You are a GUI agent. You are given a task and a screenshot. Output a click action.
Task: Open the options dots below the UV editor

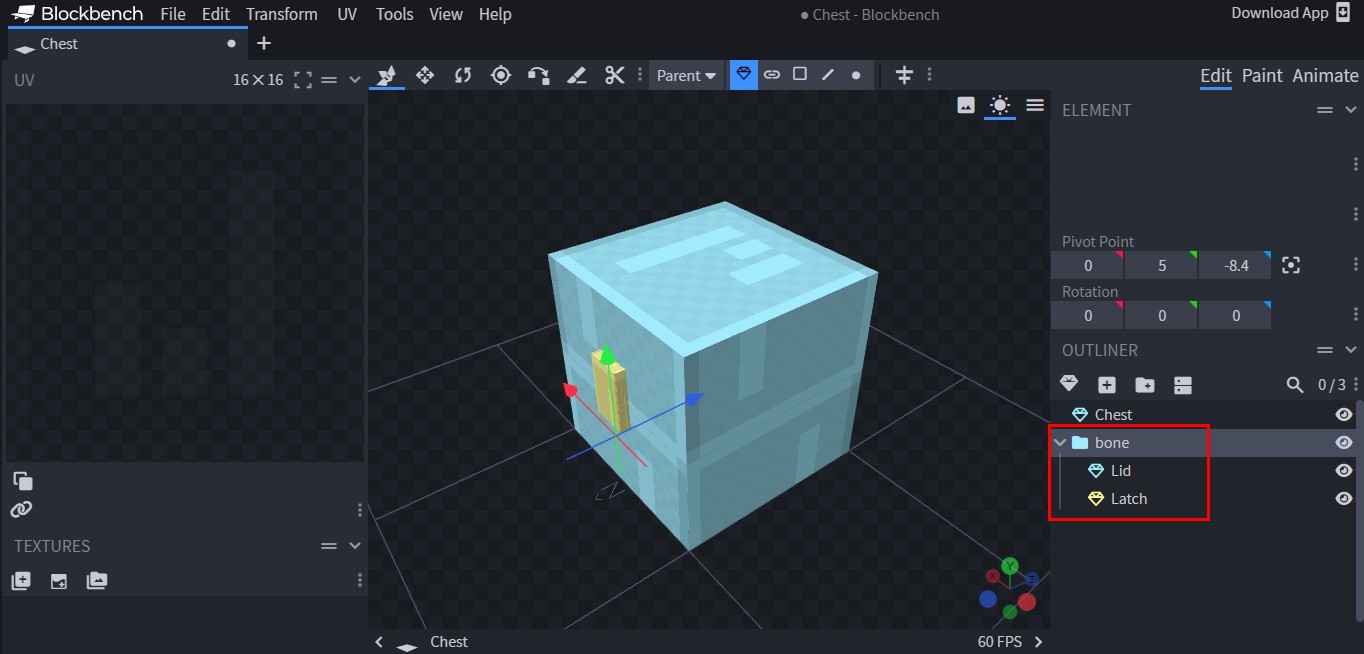(360, 510)
